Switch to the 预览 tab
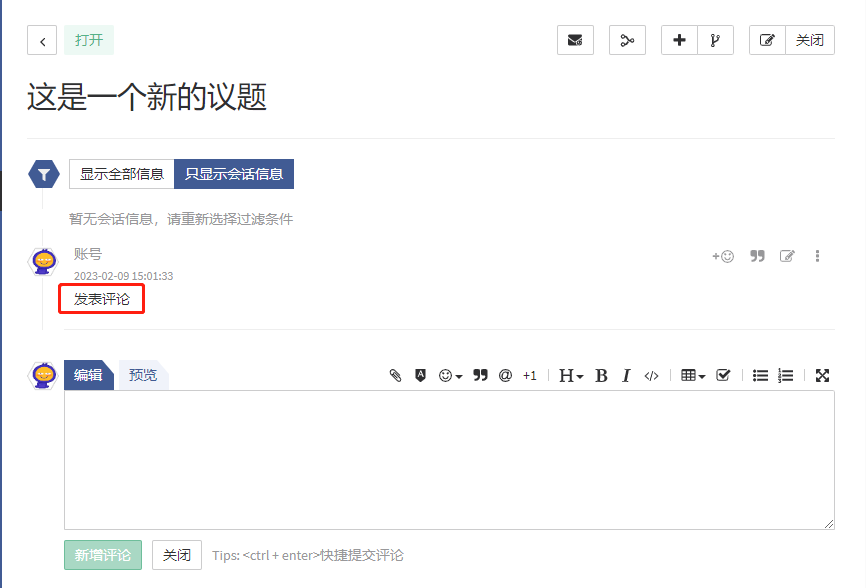The width and height of the screenshot is (866, 588). pos(143,375)
